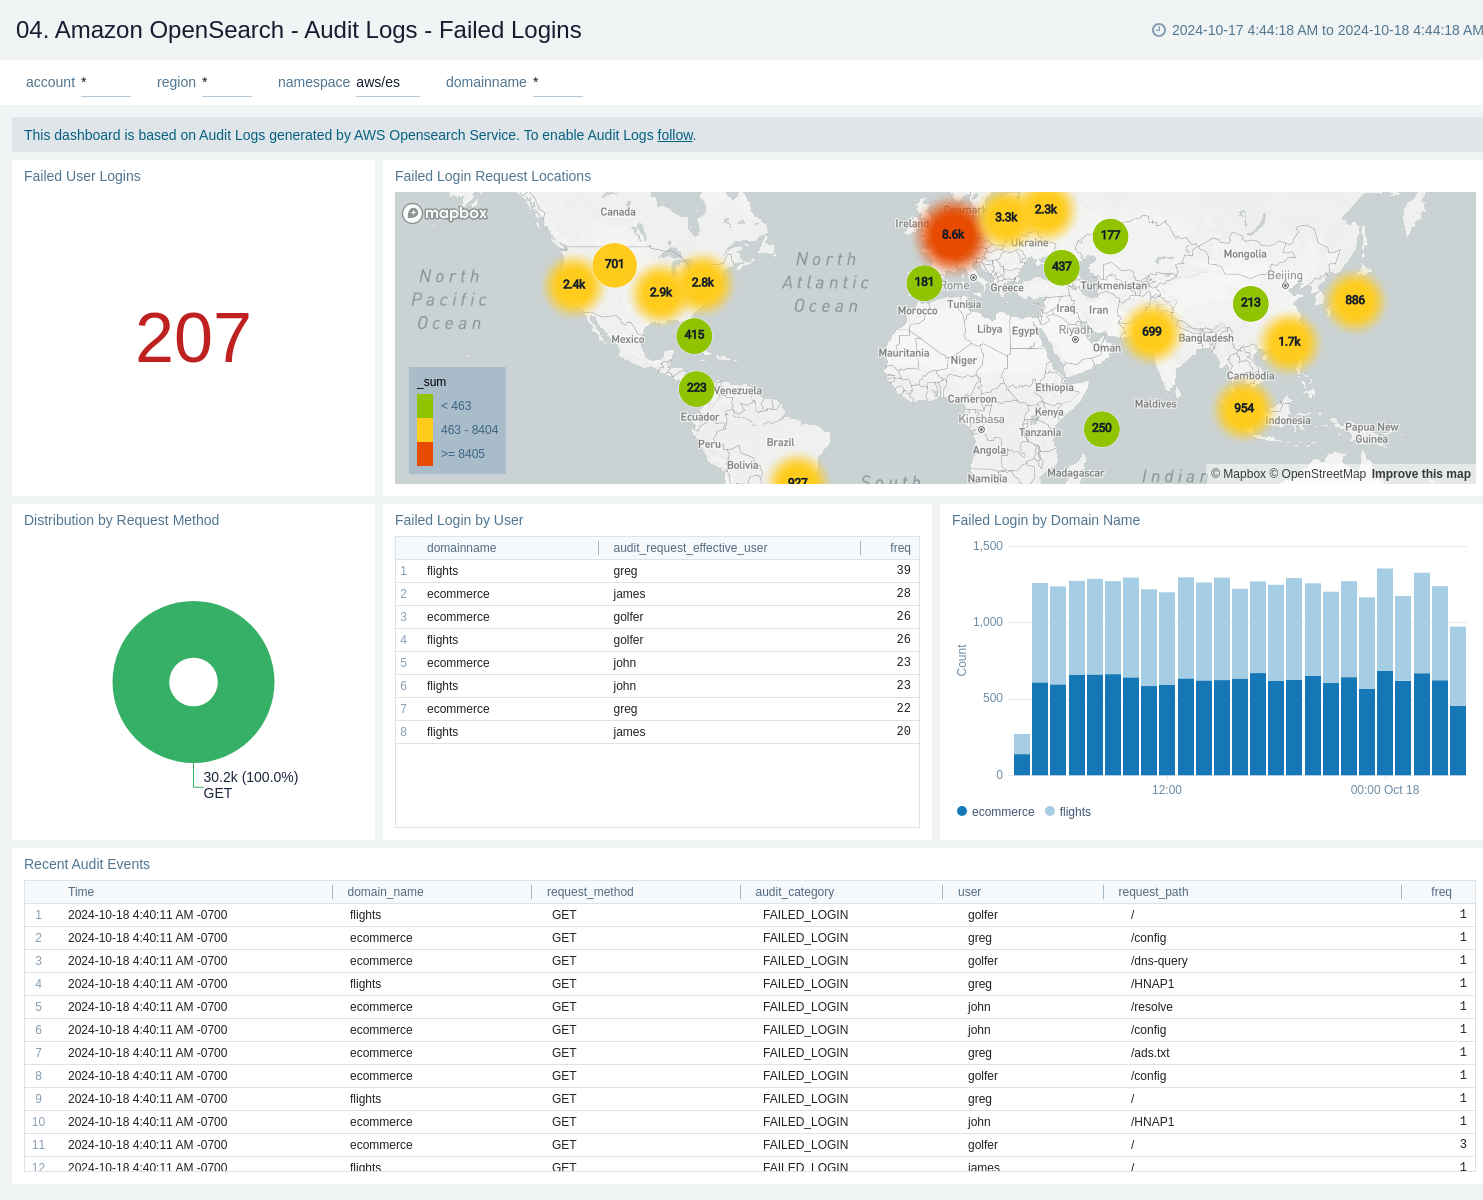Screen dimensions: 1483x1200
Task: Click the 886 map cluster marker
Action: pyautogui.click(x=1355, y=300)
